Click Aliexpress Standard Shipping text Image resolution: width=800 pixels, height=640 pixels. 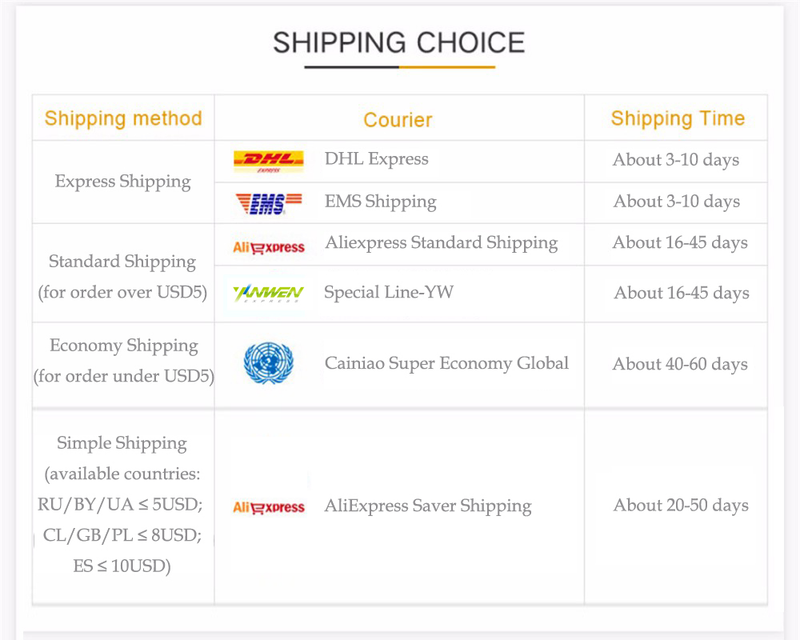click(441, 243)
